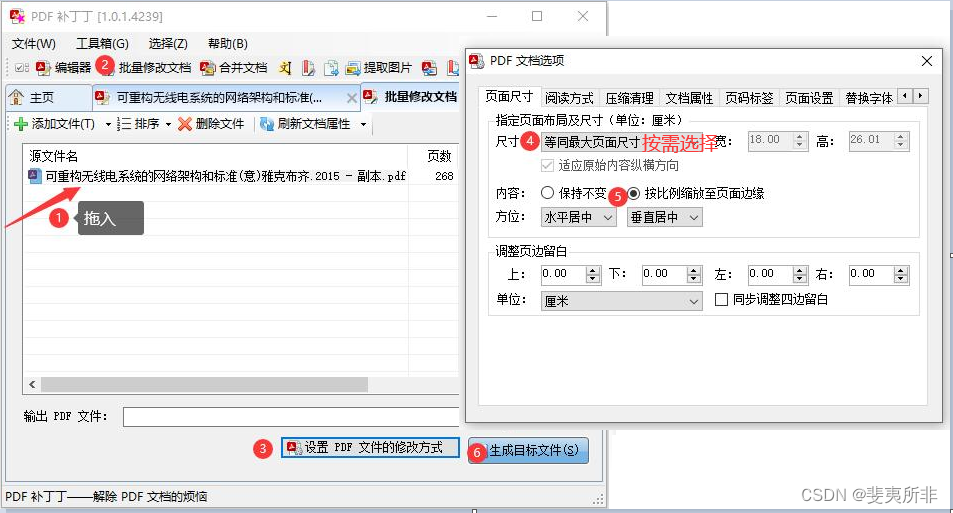Screen dimensions: 953x513
Task: Select 页码标签 dialog tab
Action: pyautogui.click(x=749, y=98)
